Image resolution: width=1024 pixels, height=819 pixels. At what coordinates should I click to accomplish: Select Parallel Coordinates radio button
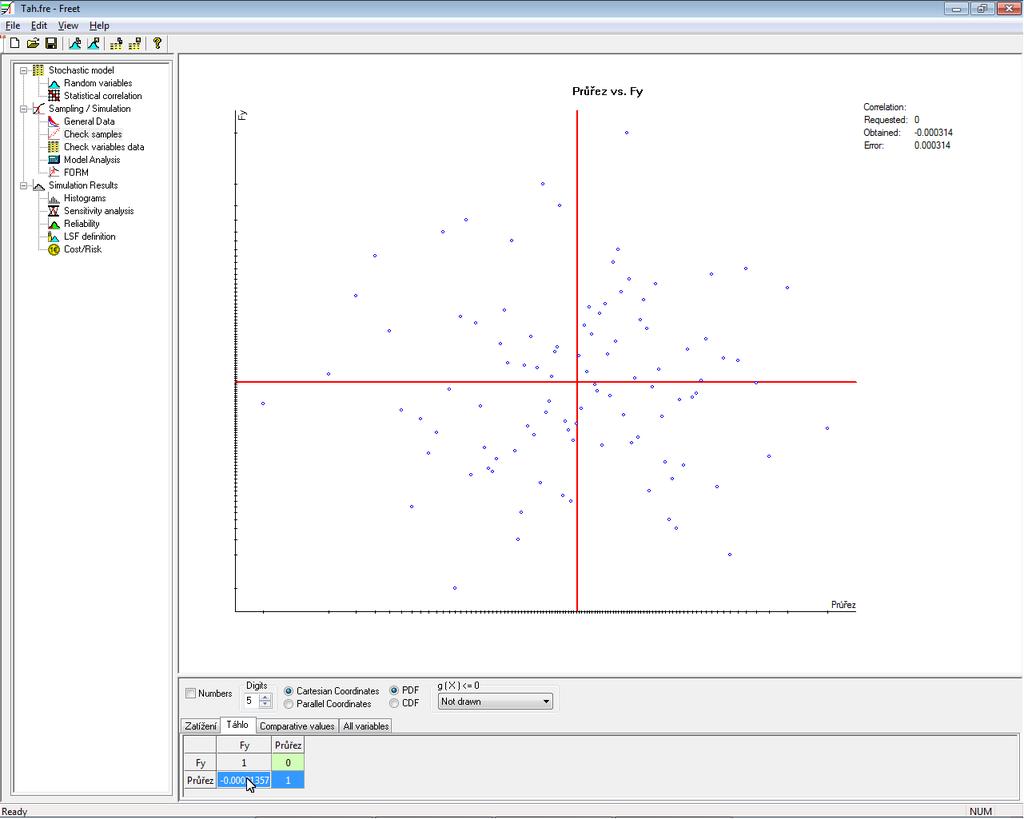(x=289, y=704)
